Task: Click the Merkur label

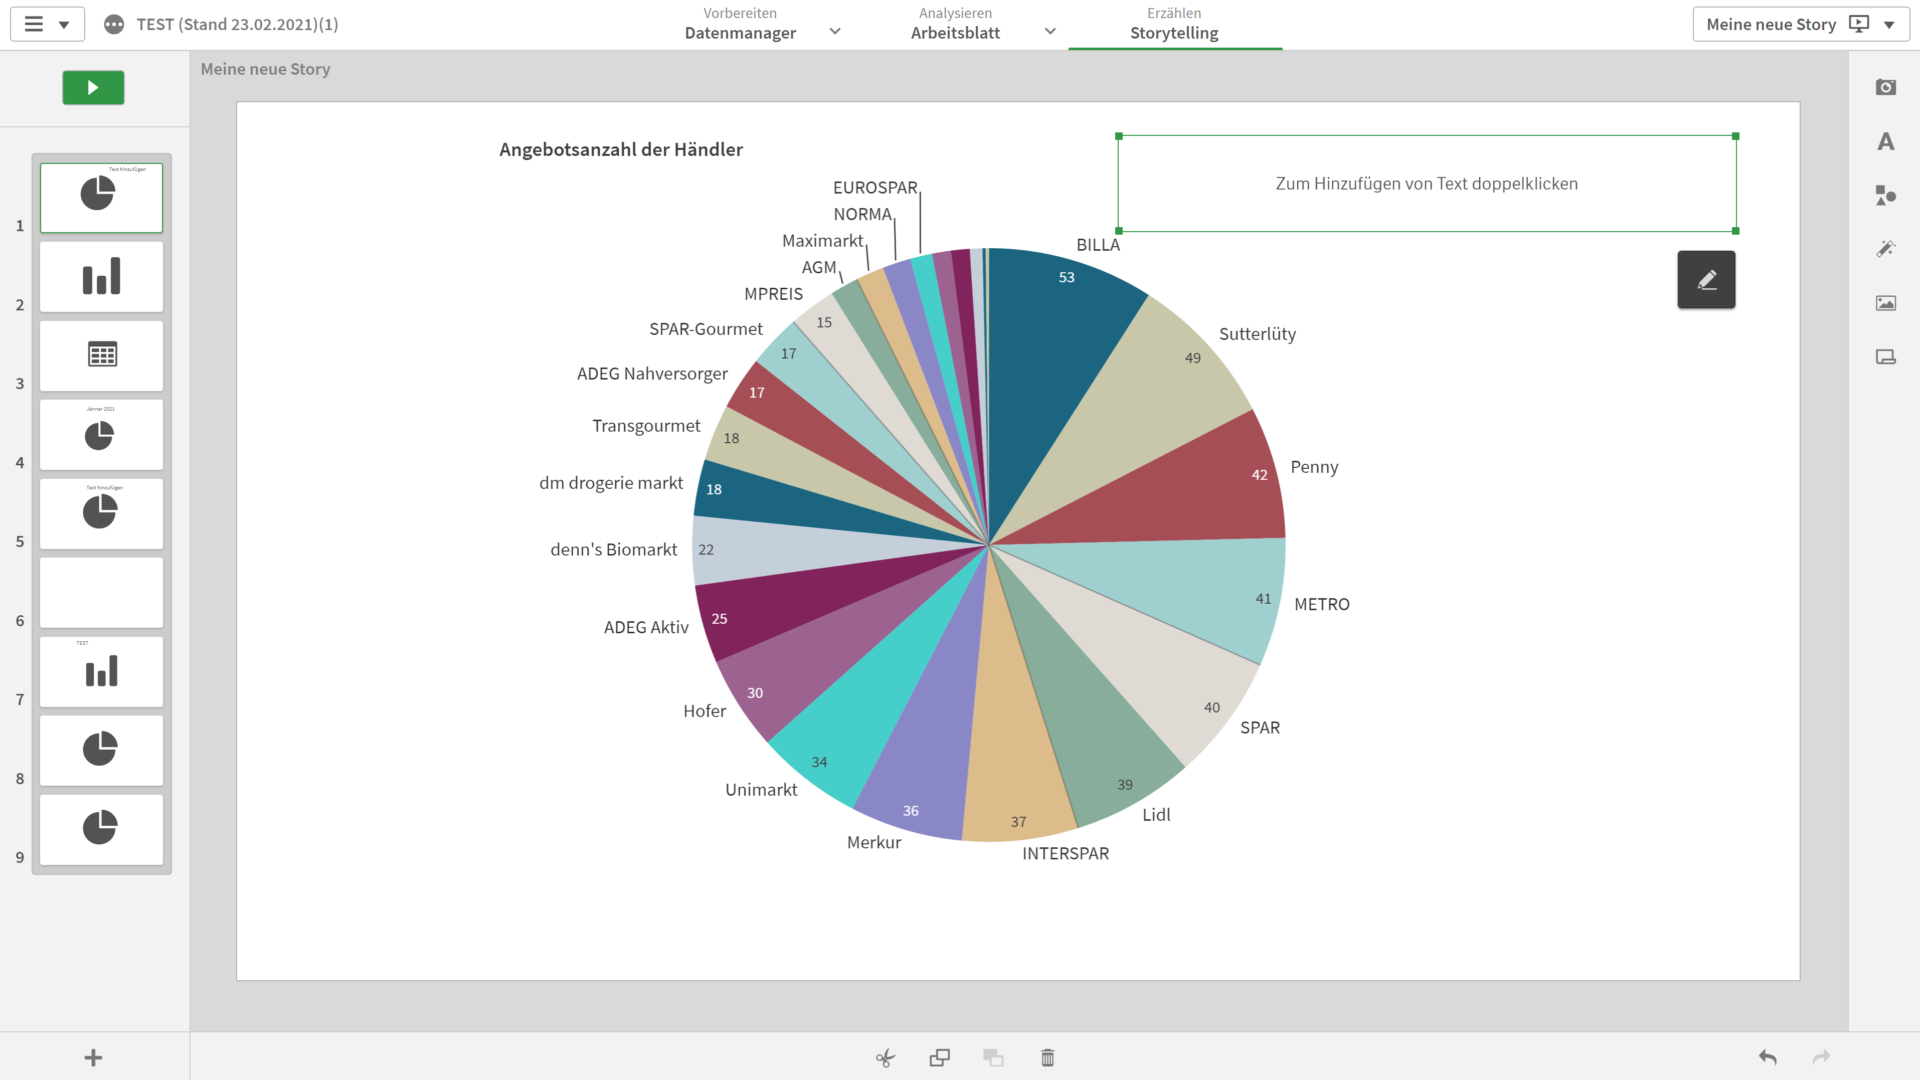Action: pos(874,842)
